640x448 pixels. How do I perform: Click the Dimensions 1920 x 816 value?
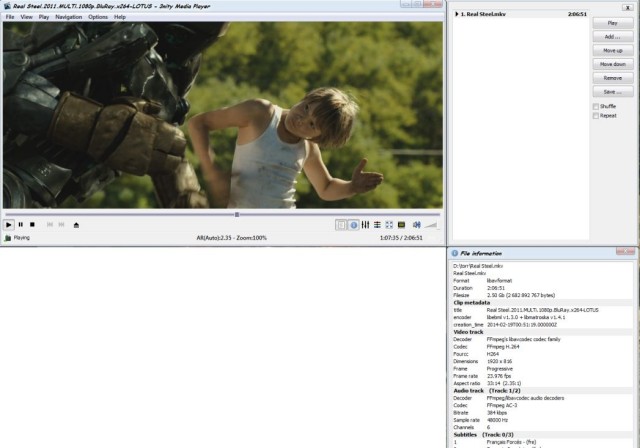coord(499,362)
